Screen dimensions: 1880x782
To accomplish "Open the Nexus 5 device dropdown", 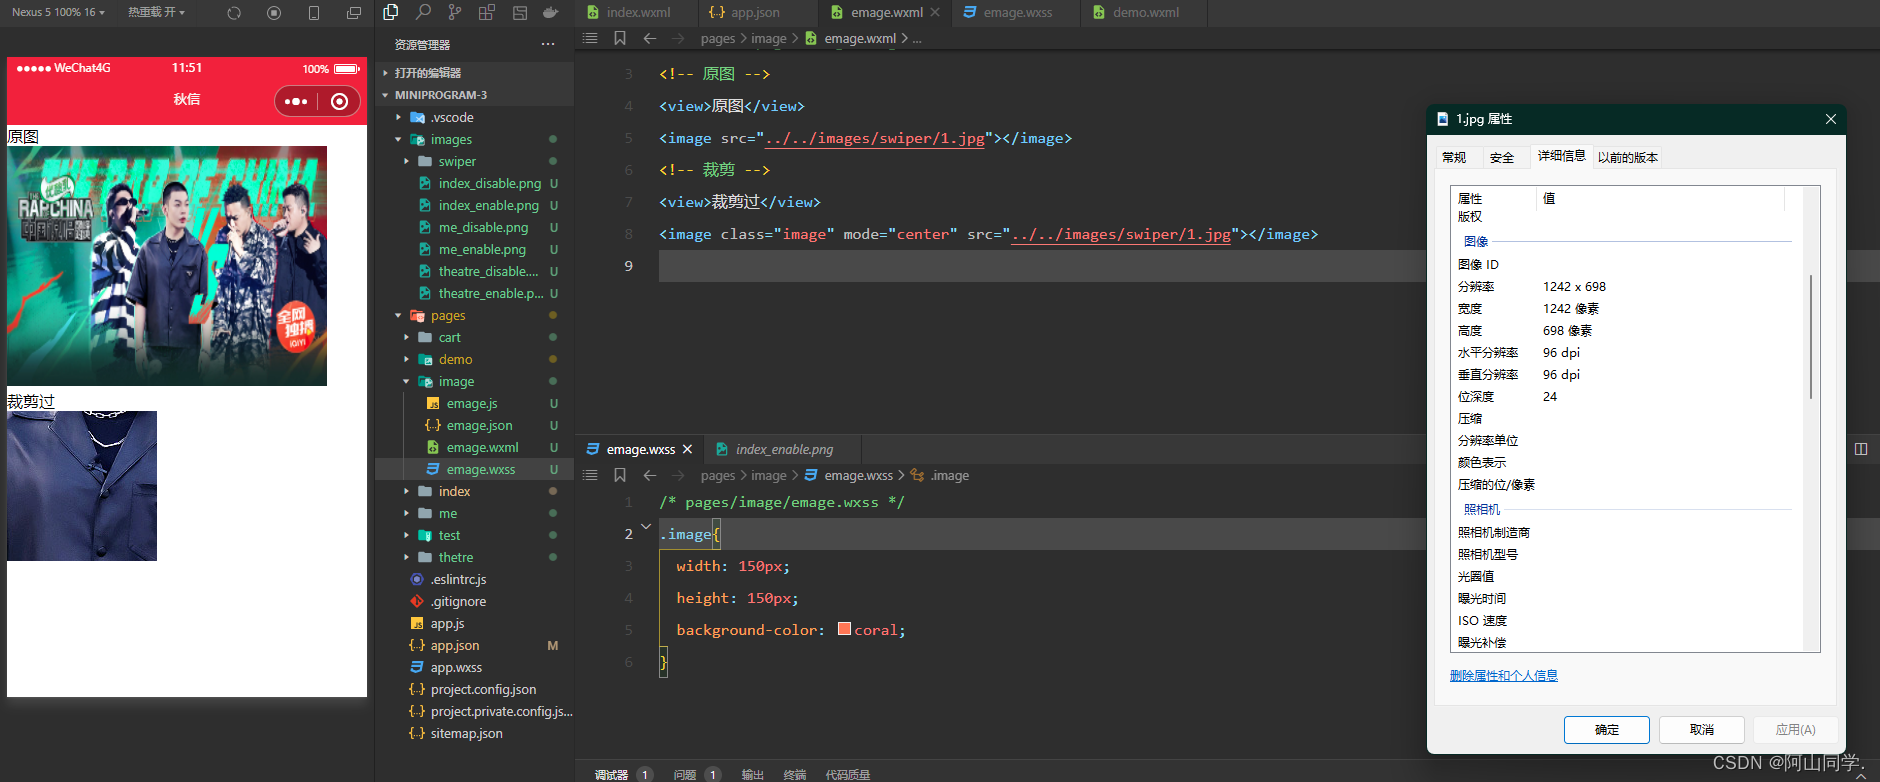I will pyautogui.click(x=58, y=12).
